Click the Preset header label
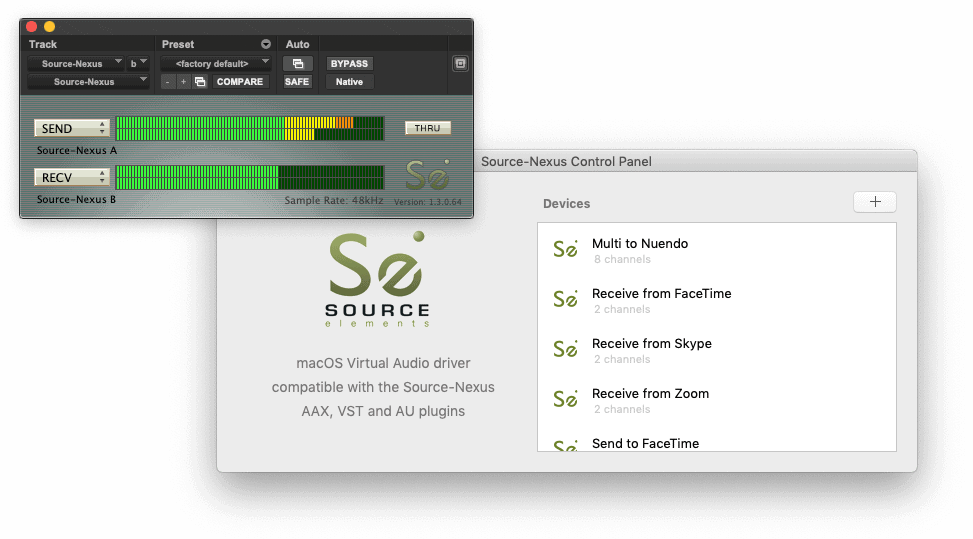973x539 pixels. [x=177, y=44]
